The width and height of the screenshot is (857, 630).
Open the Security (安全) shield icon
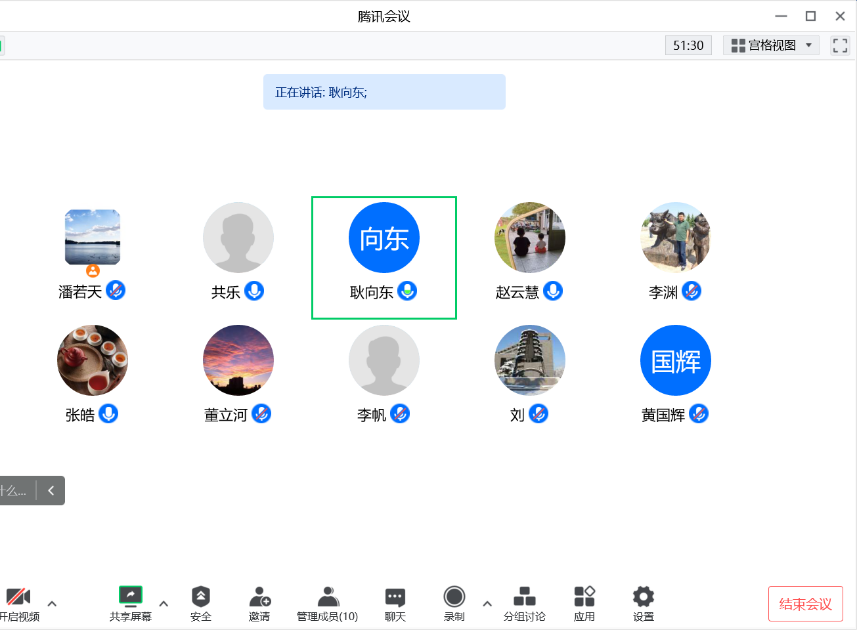(201, 597)
